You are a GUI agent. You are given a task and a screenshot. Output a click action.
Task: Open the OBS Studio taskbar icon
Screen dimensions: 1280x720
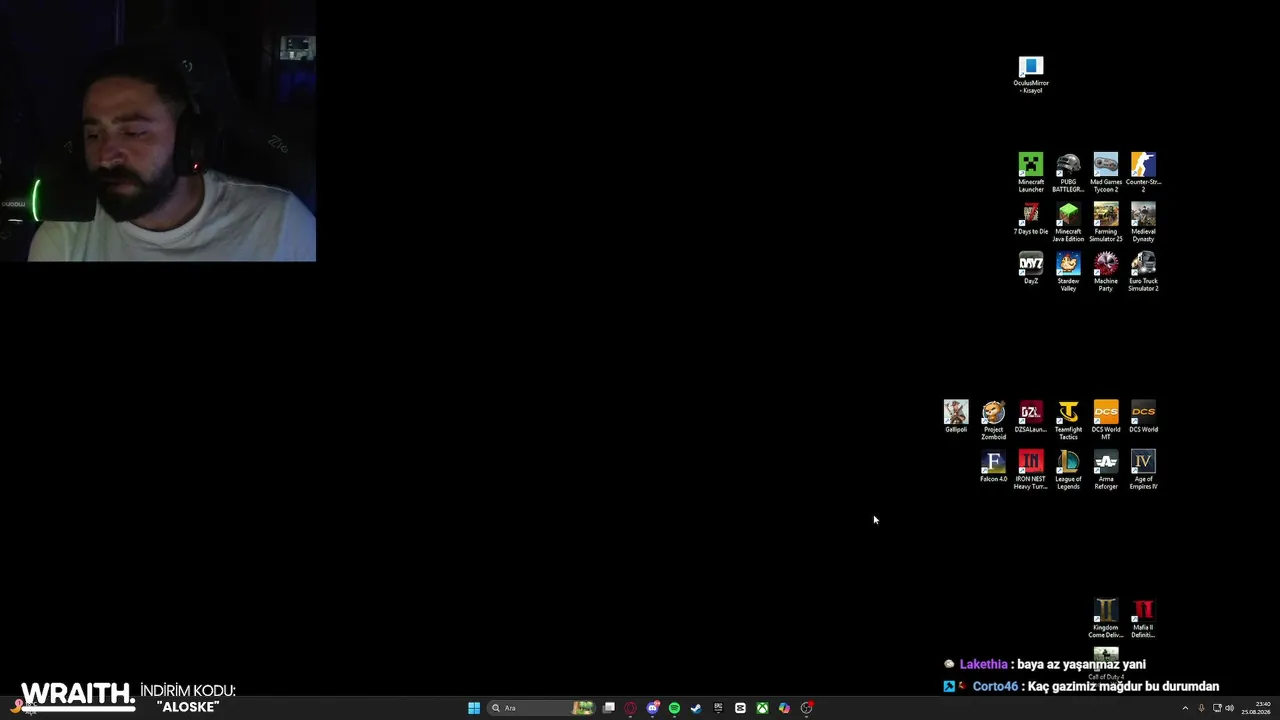tap(806, 708)
